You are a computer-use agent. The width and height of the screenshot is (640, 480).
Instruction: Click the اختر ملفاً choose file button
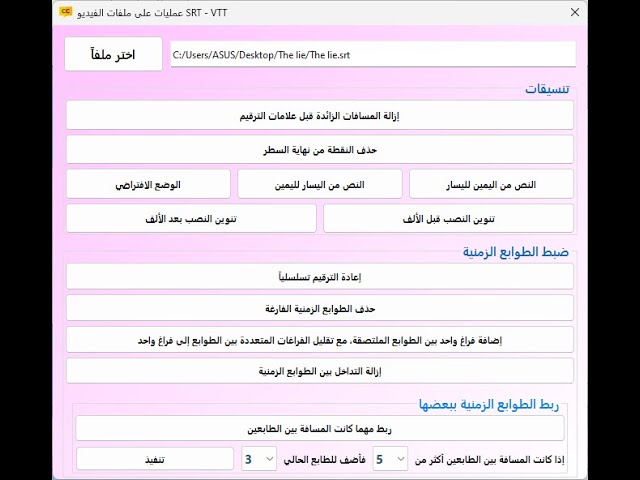pyautogui.click(x=113, y=54)
